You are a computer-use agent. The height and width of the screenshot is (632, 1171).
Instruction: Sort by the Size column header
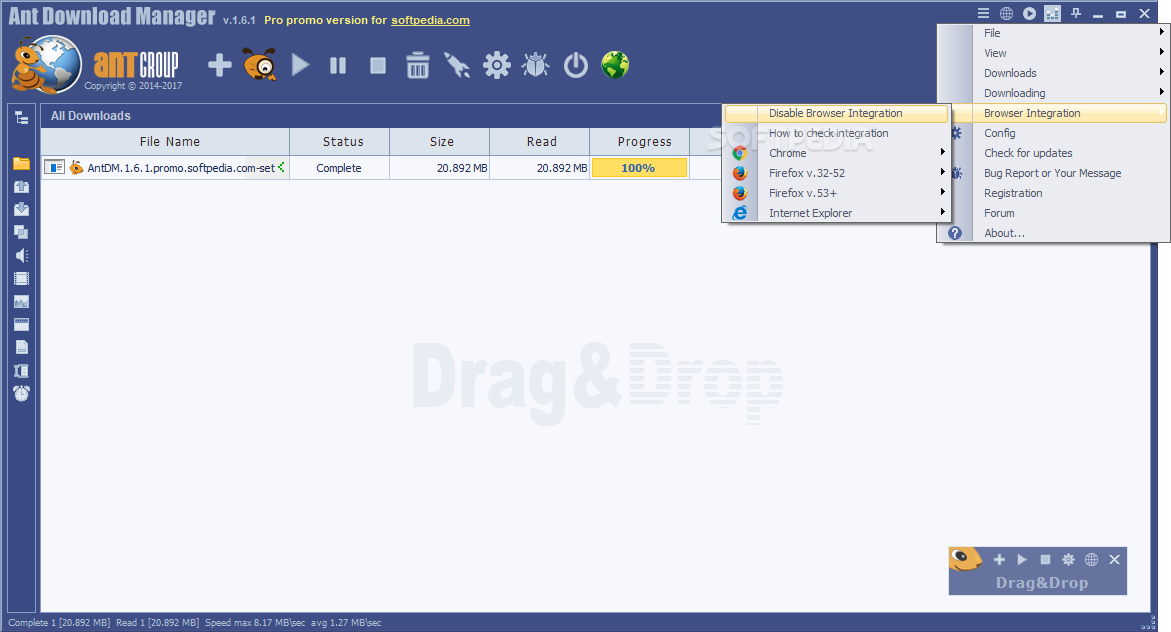(440, 141)
